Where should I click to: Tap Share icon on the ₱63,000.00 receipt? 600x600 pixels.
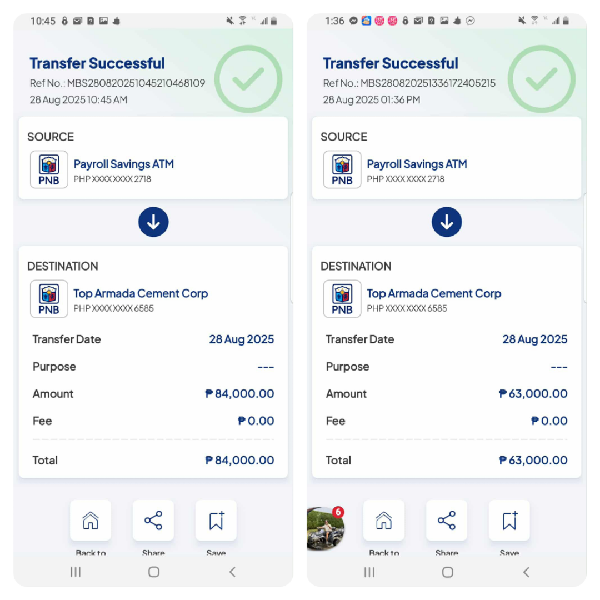[446, 521]
